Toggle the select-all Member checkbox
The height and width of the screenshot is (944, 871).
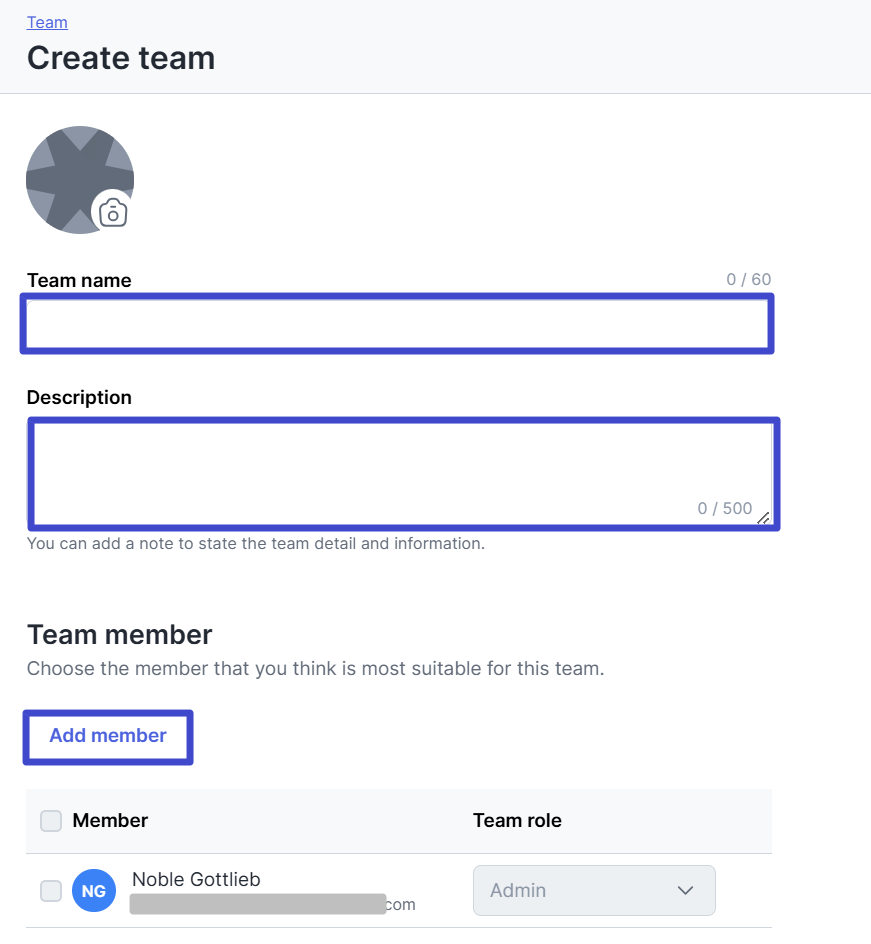50,821
